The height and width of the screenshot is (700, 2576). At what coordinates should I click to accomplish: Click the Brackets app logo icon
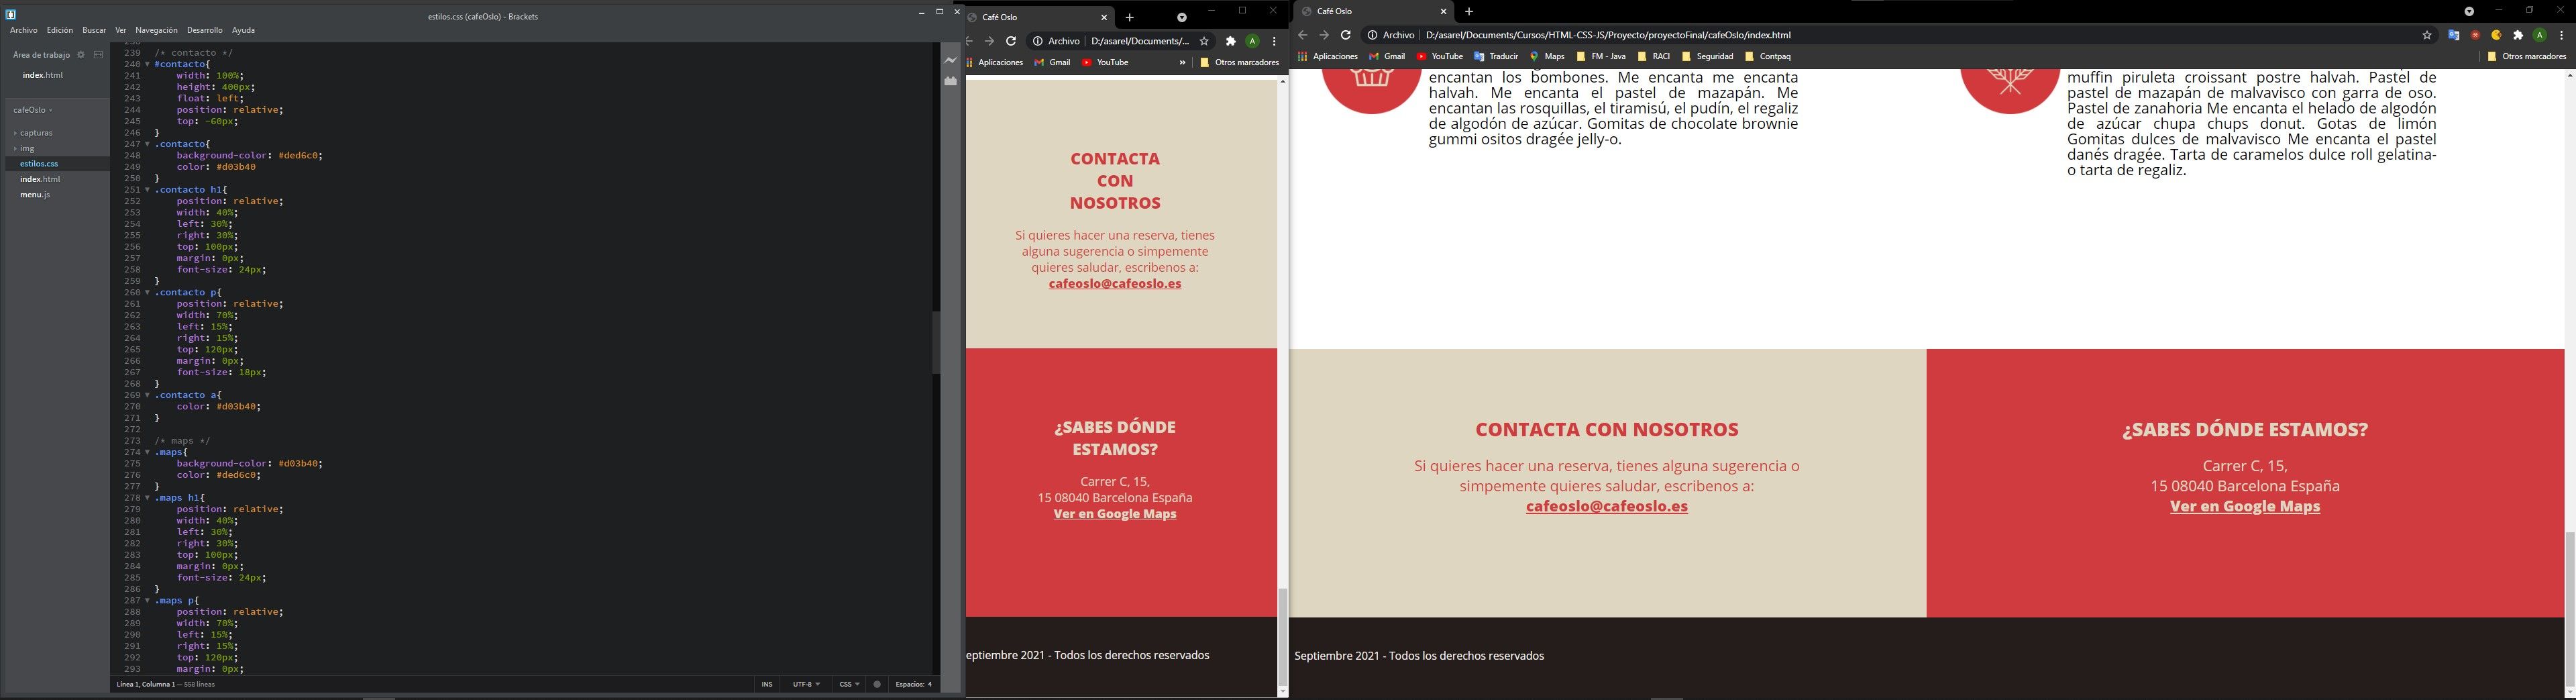11,14
